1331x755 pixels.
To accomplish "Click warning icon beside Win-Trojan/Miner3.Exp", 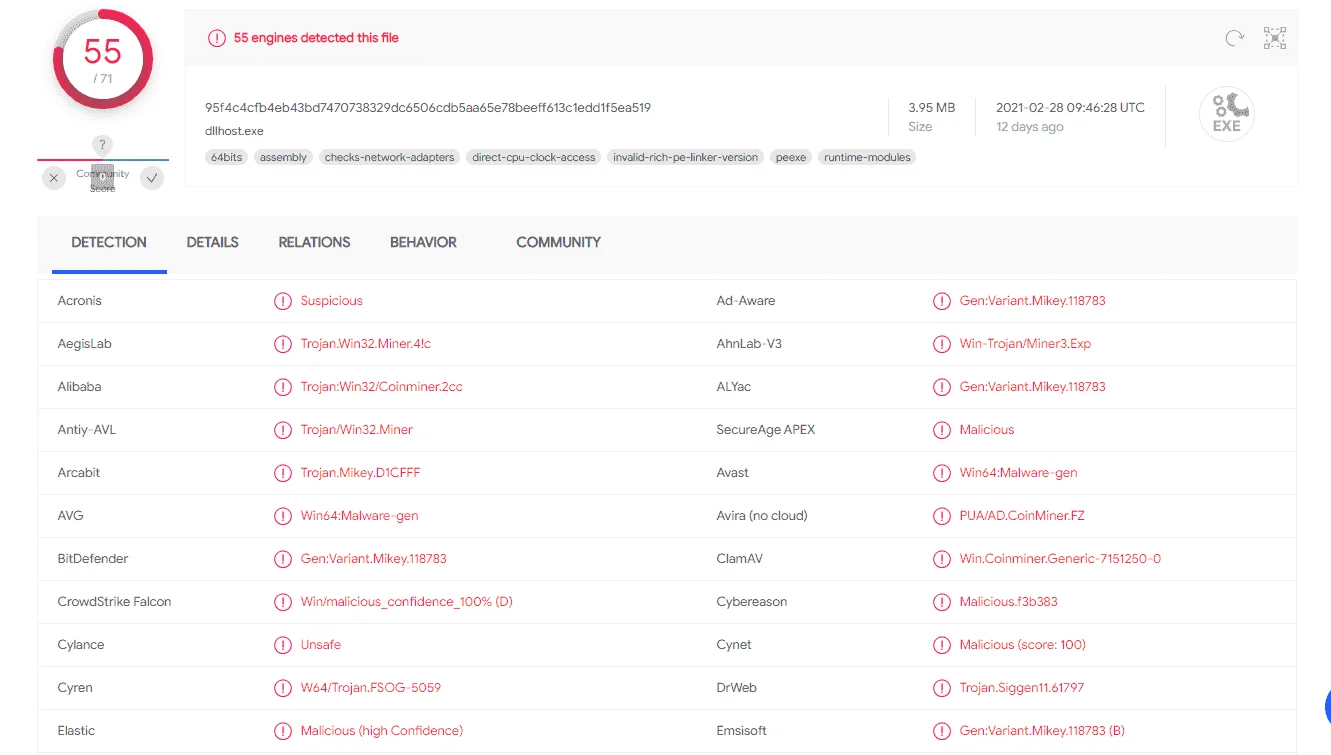I will [942, 344].
